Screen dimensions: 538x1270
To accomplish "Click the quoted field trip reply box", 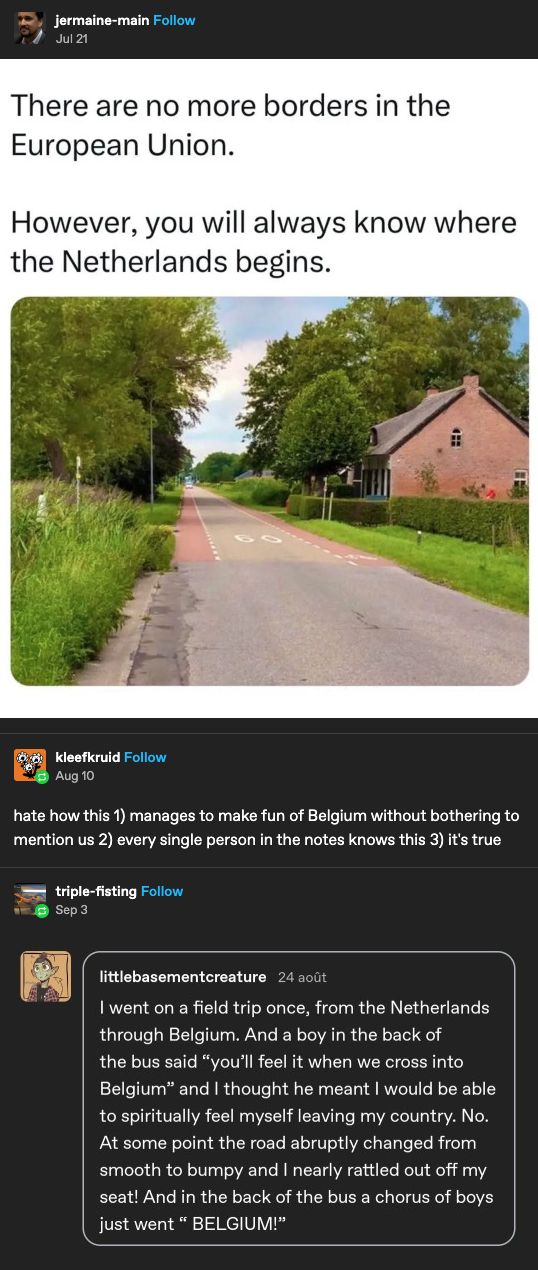I will [299, 1098].
